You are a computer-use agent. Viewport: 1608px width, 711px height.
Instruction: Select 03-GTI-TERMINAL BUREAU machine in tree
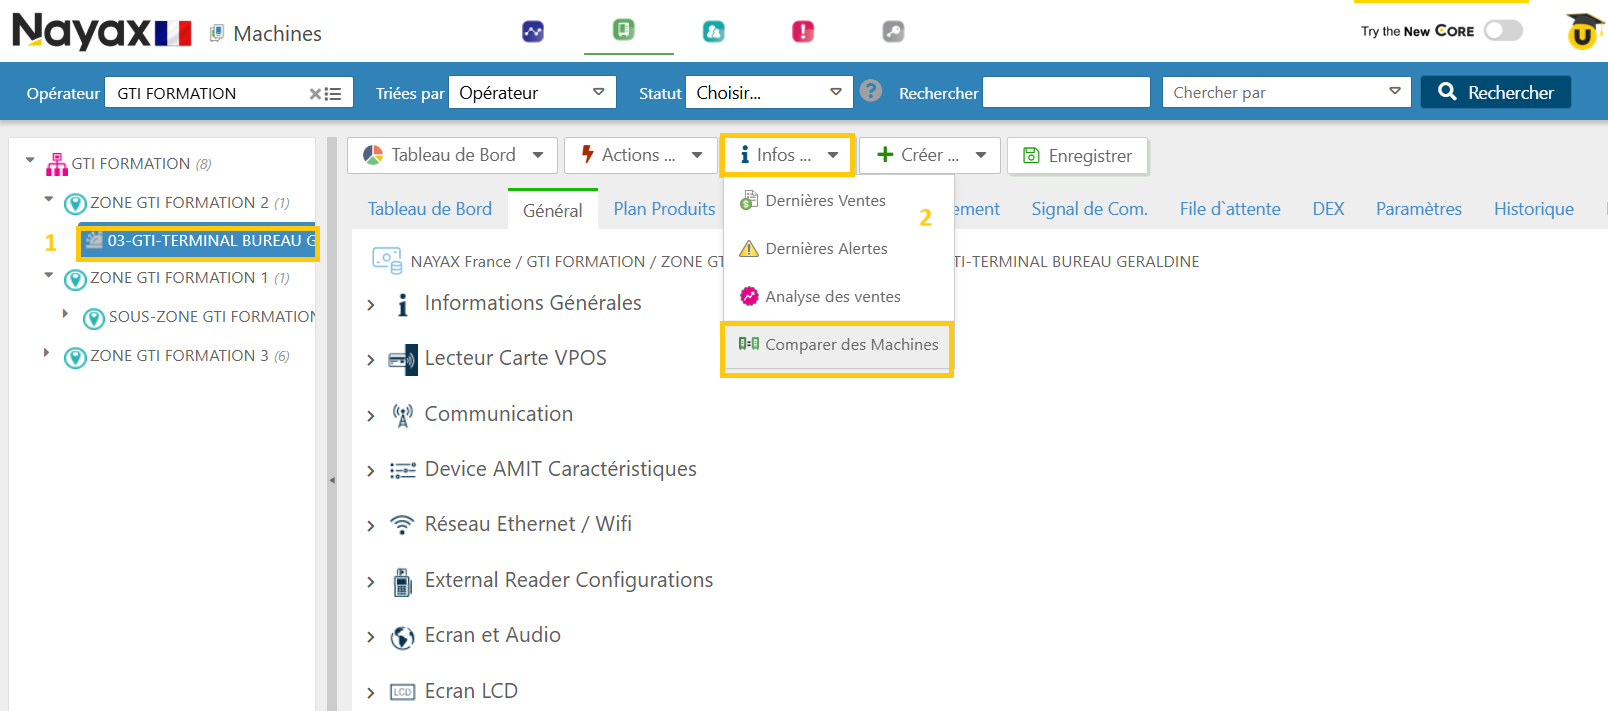click(198, 241)
